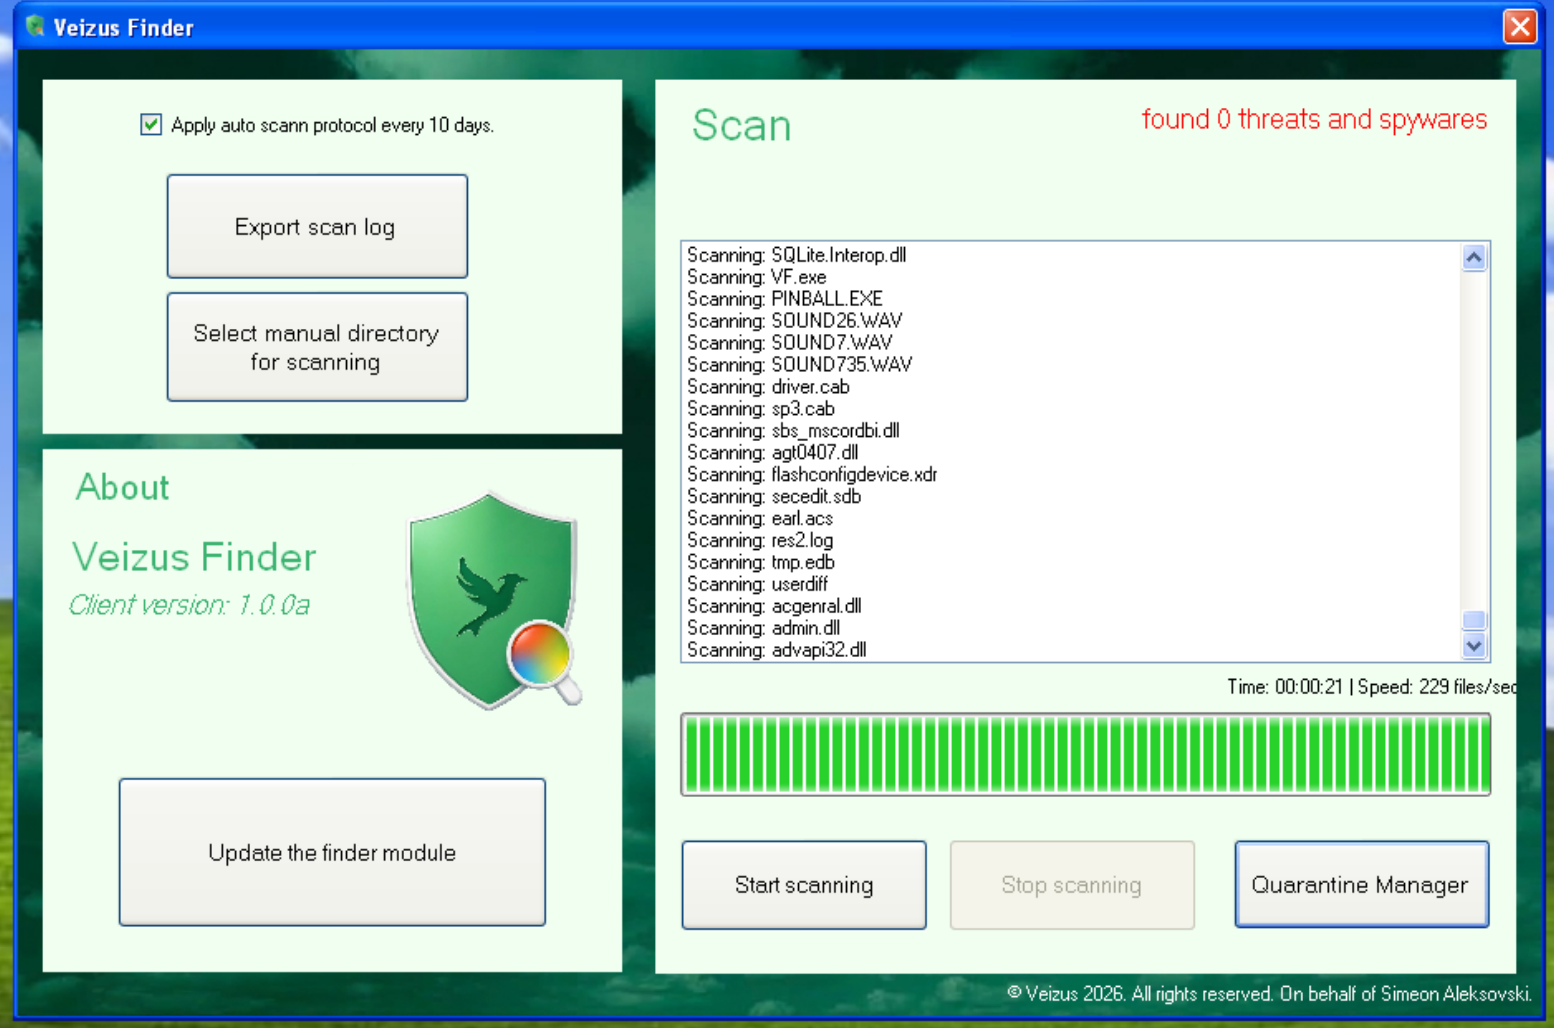The width and height of the screenshot is (1554, 1028).
Task: Click the Veizus 2026 copyright footer text
Action: pyautogui.click(x=1269, y=994)
